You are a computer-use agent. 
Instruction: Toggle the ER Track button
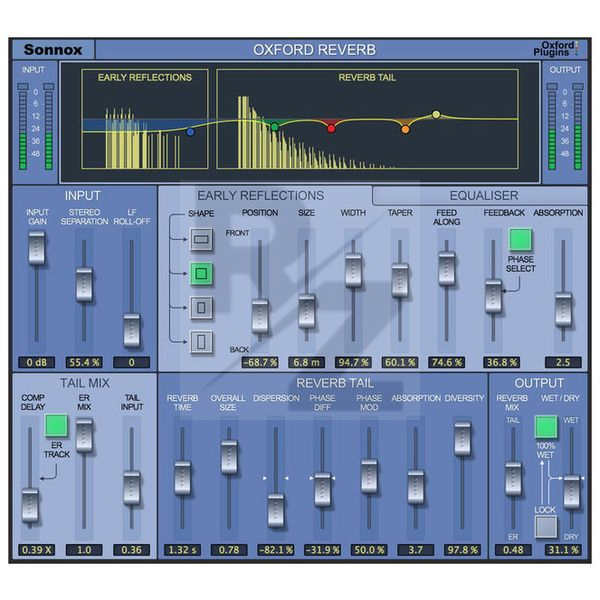[x=56, y=426]
